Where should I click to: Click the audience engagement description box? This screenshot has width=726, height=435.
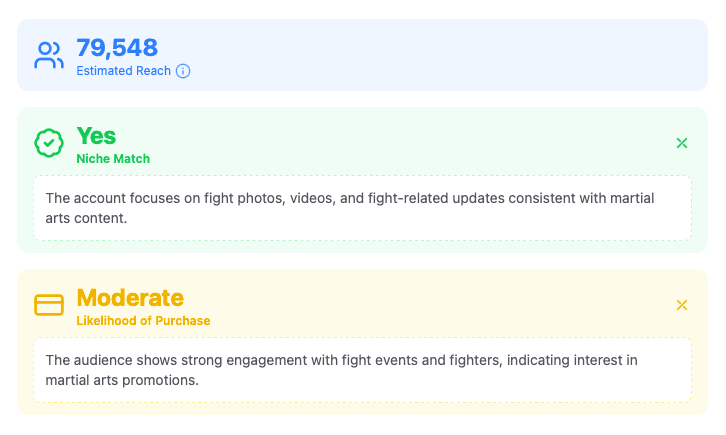tap(363, 370)
